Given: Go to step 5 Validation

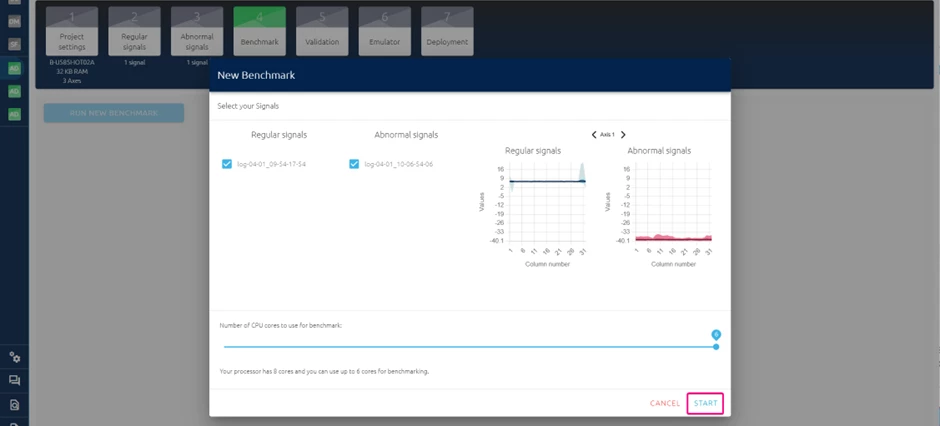Looking at the screenshot, I should [x=322, y=31].
